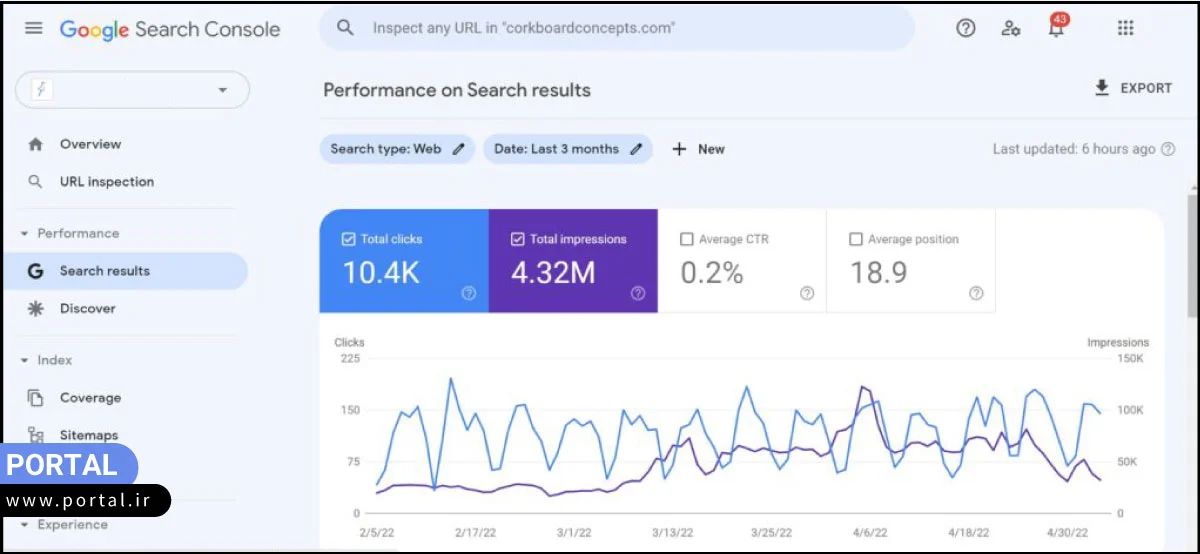
Task: Edit the Date filter pencil icon
Action: [x=636, y=149]
